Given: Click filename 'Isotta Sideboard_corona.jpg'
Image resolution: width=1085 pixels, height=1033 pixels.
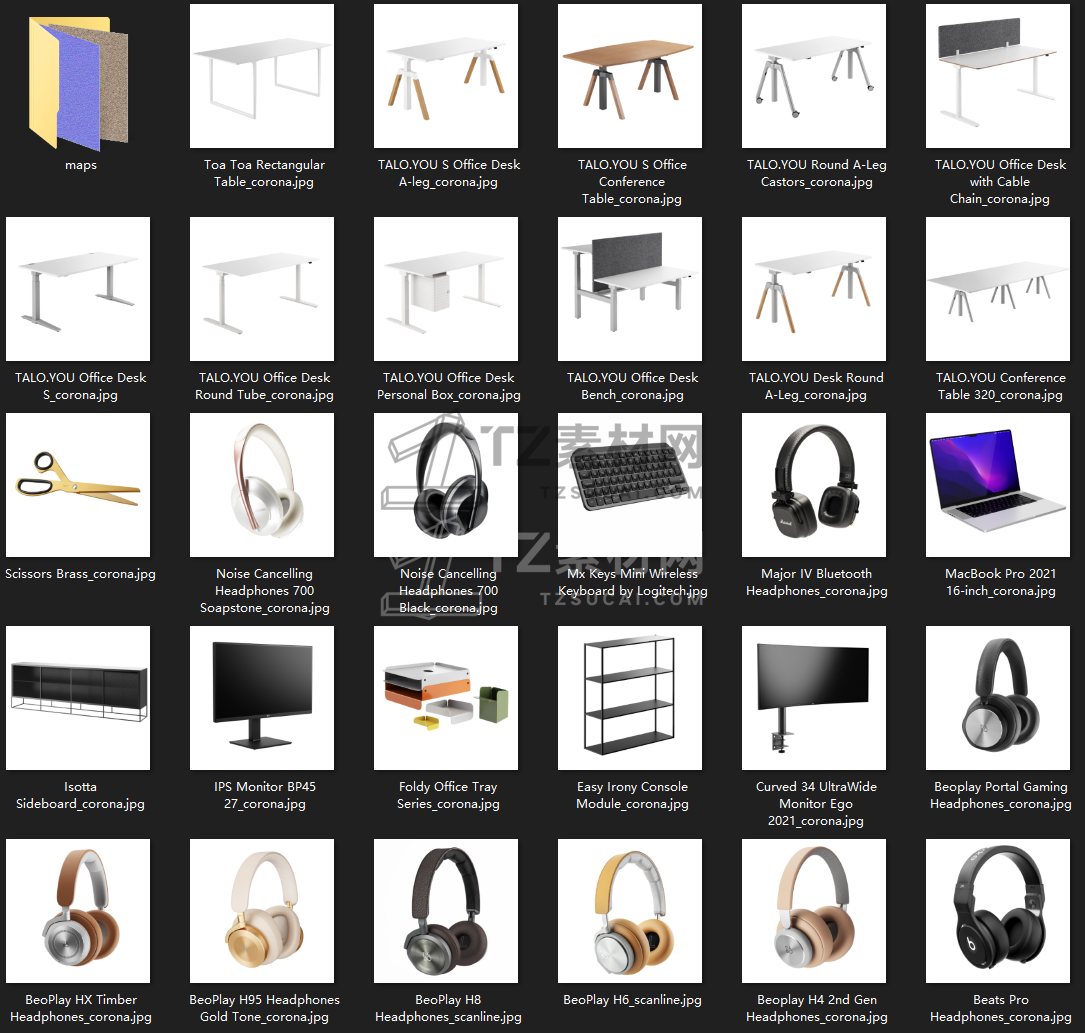Looking at the screenshot, I should point(80,795).
